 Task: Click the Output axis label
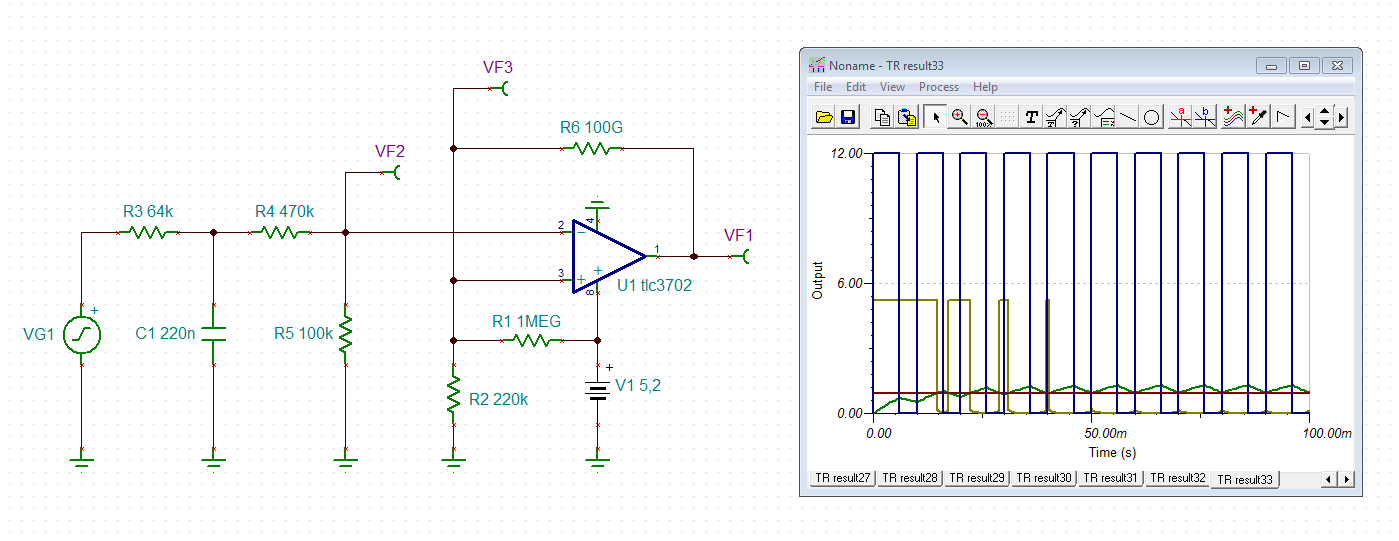818,281
